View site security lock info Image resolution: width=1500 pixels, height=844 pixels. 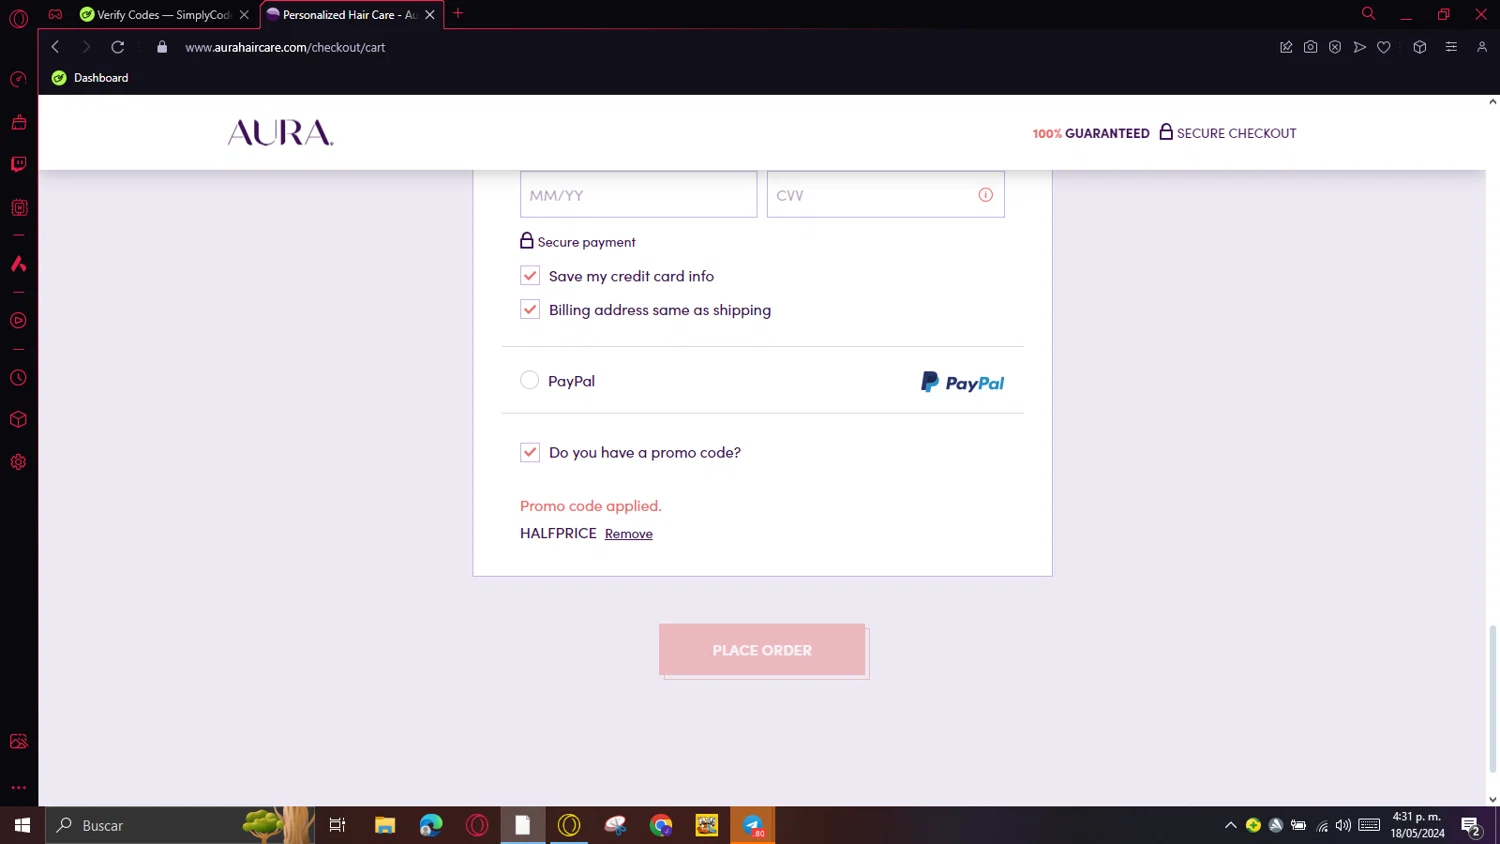[x=162, y=47]
